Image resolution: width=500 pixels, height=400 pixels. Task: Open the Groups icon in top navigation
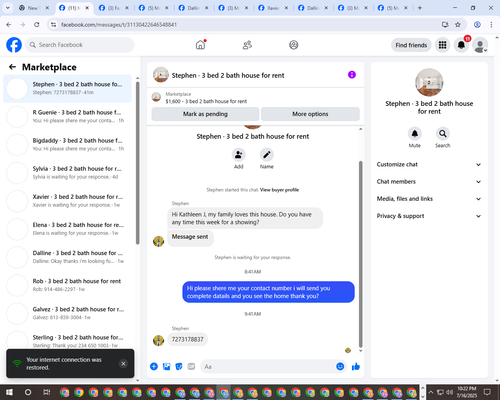(294, 45)
